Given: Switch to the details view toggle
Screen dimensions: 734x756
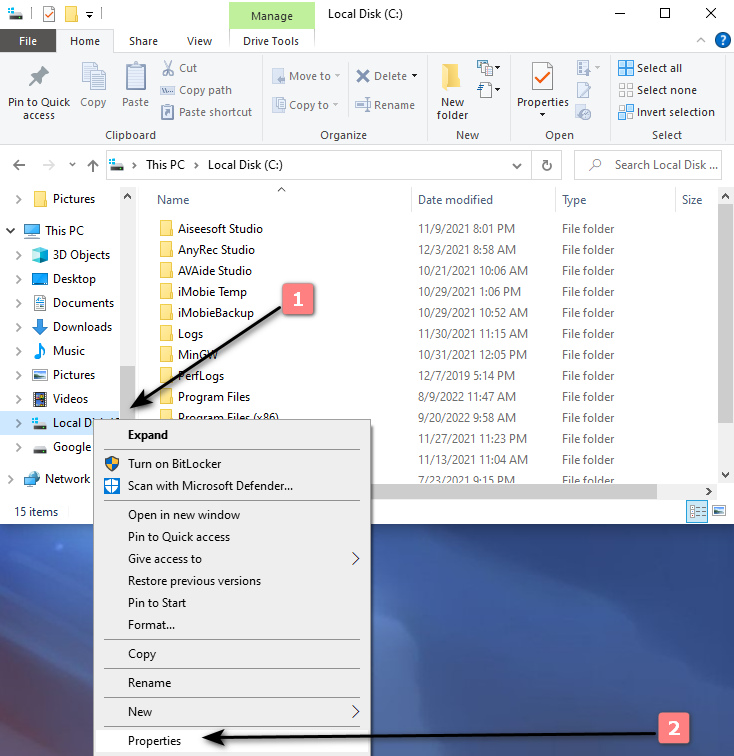Looking at the screenshot, I should [698, 512].
